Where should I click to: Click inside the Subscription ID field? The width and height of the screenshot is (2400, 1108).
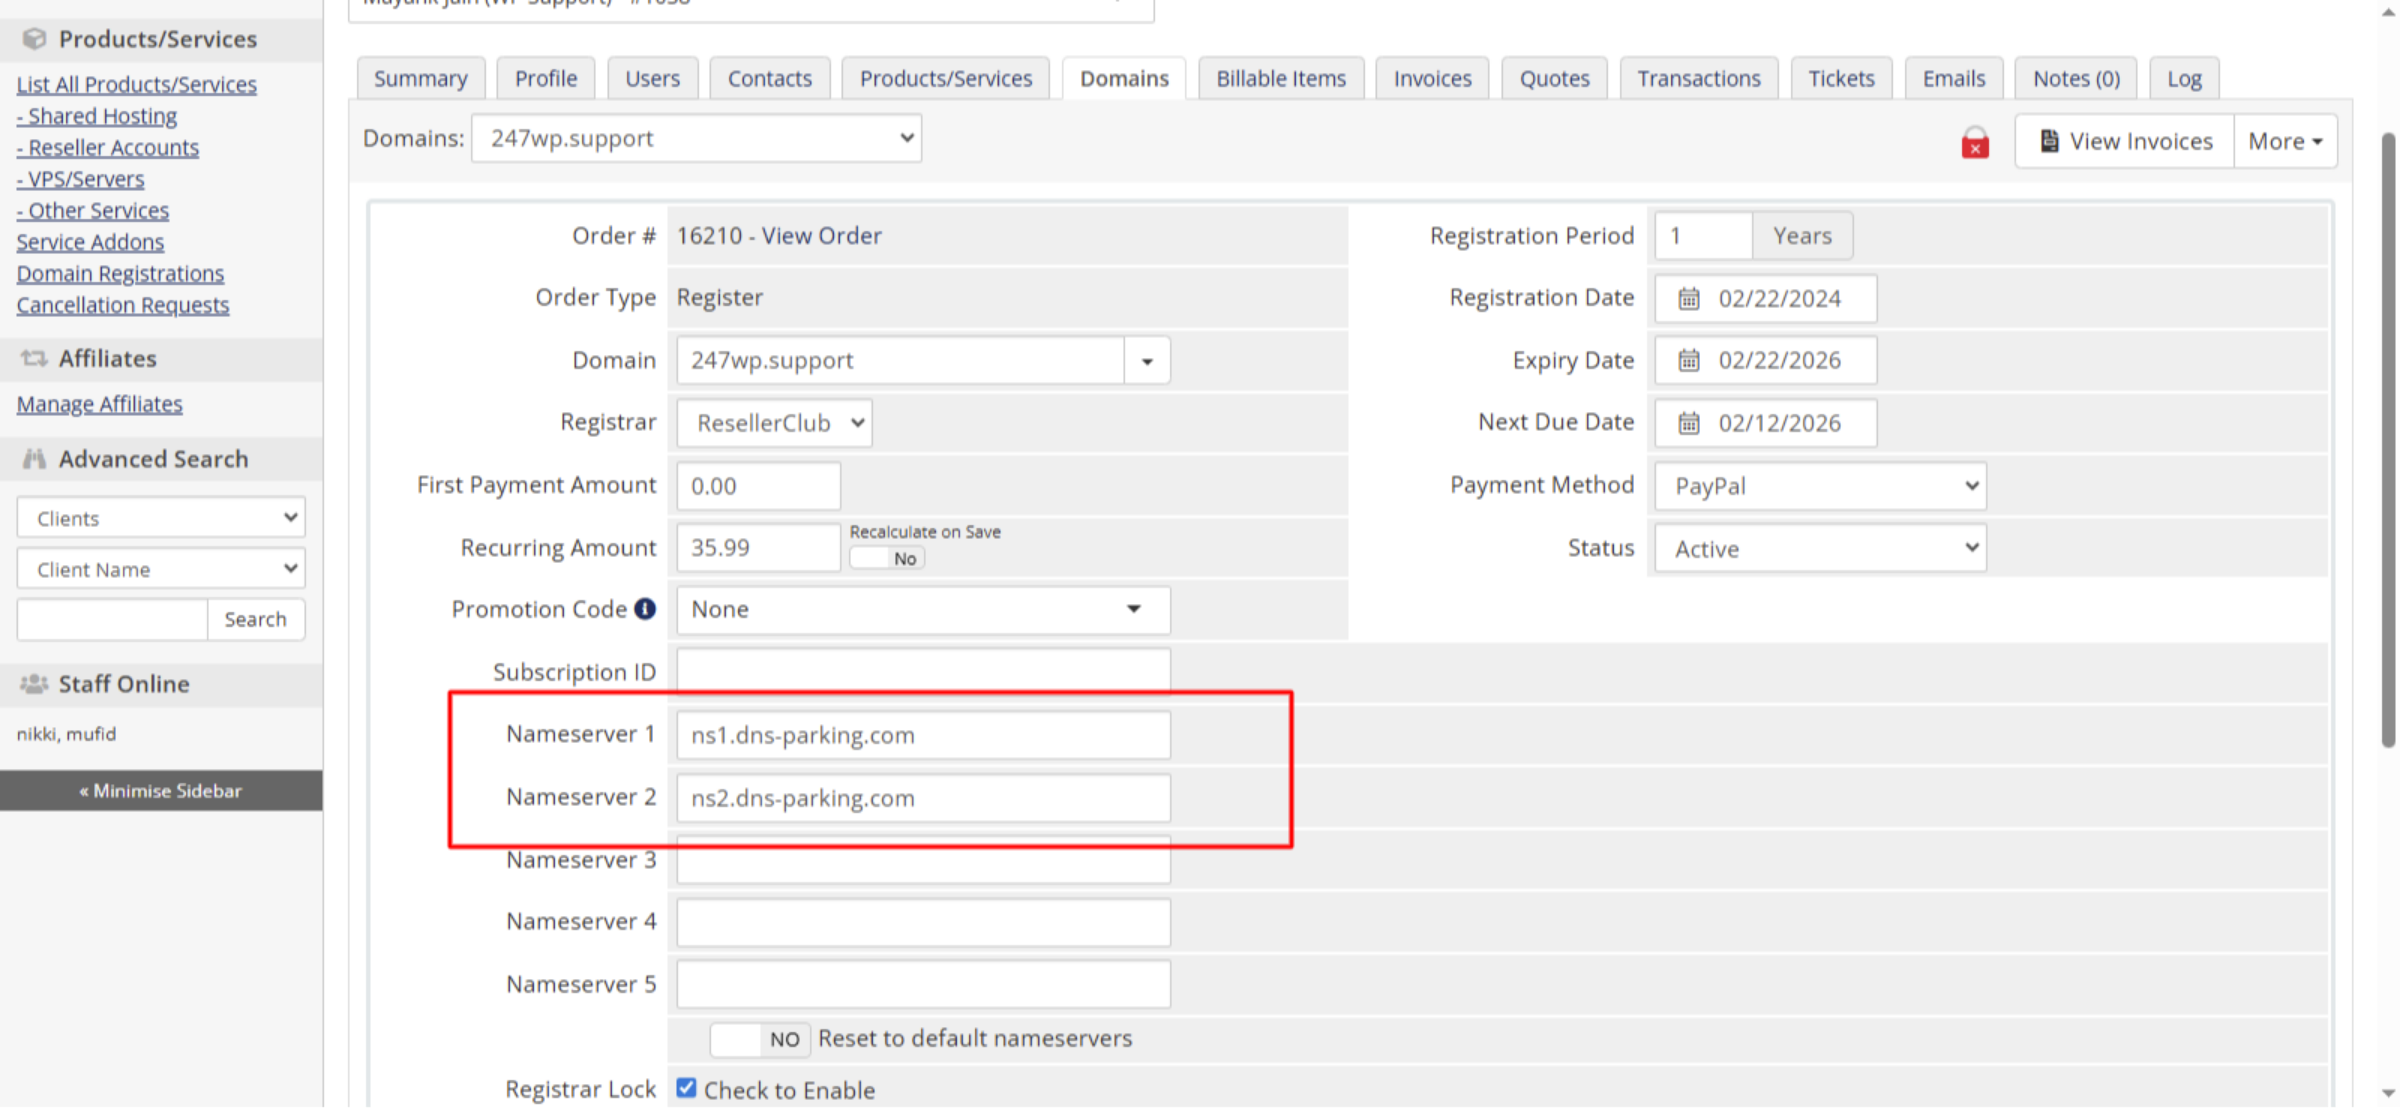[x=922, y=671]
